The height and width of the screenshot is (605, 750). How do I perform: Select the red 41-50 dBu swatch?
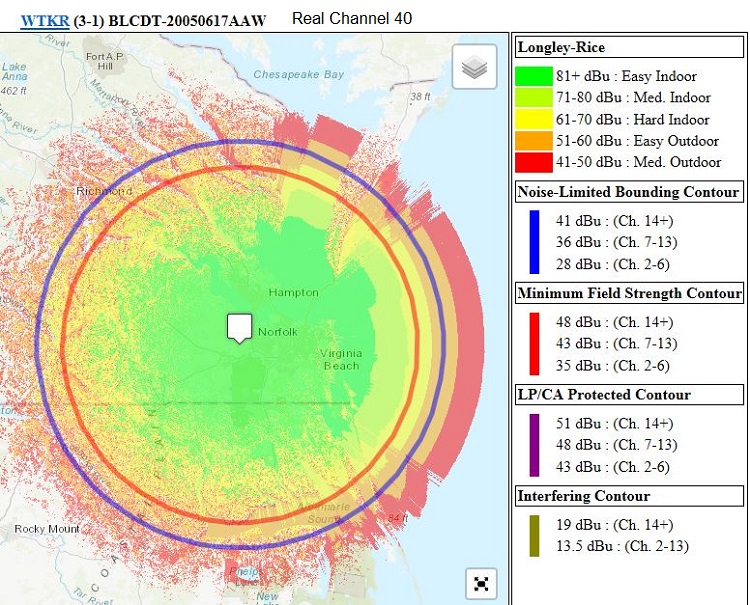534,162
